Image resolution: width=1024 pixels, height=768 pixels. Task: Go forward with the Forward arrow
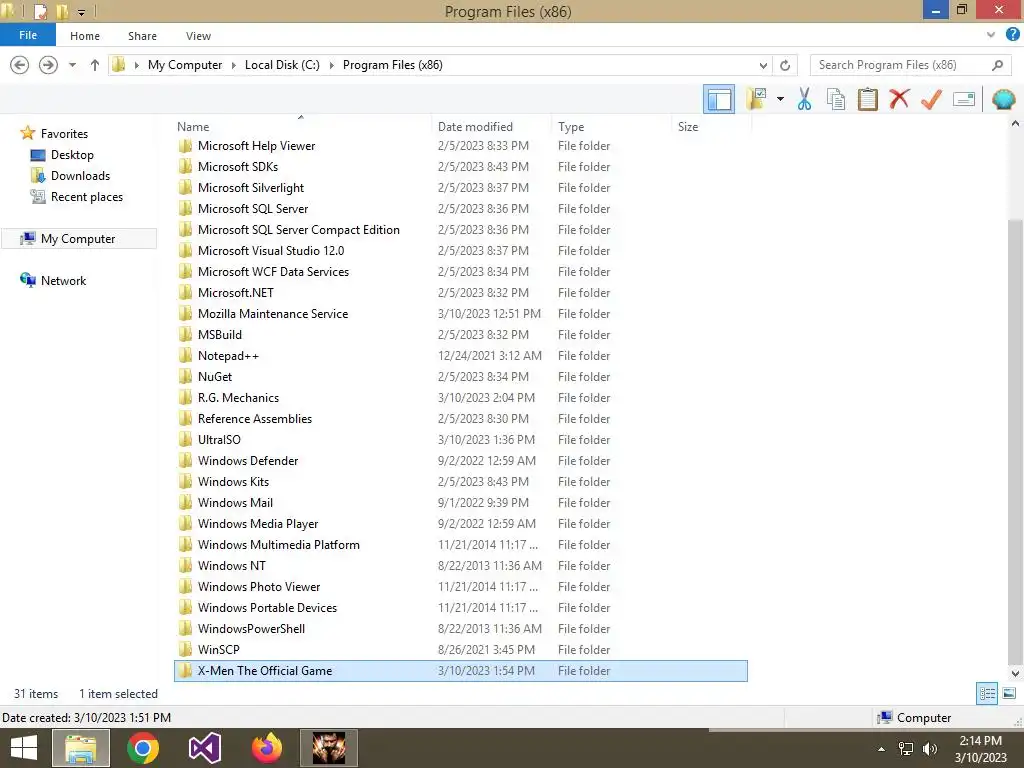click(48, 65)
